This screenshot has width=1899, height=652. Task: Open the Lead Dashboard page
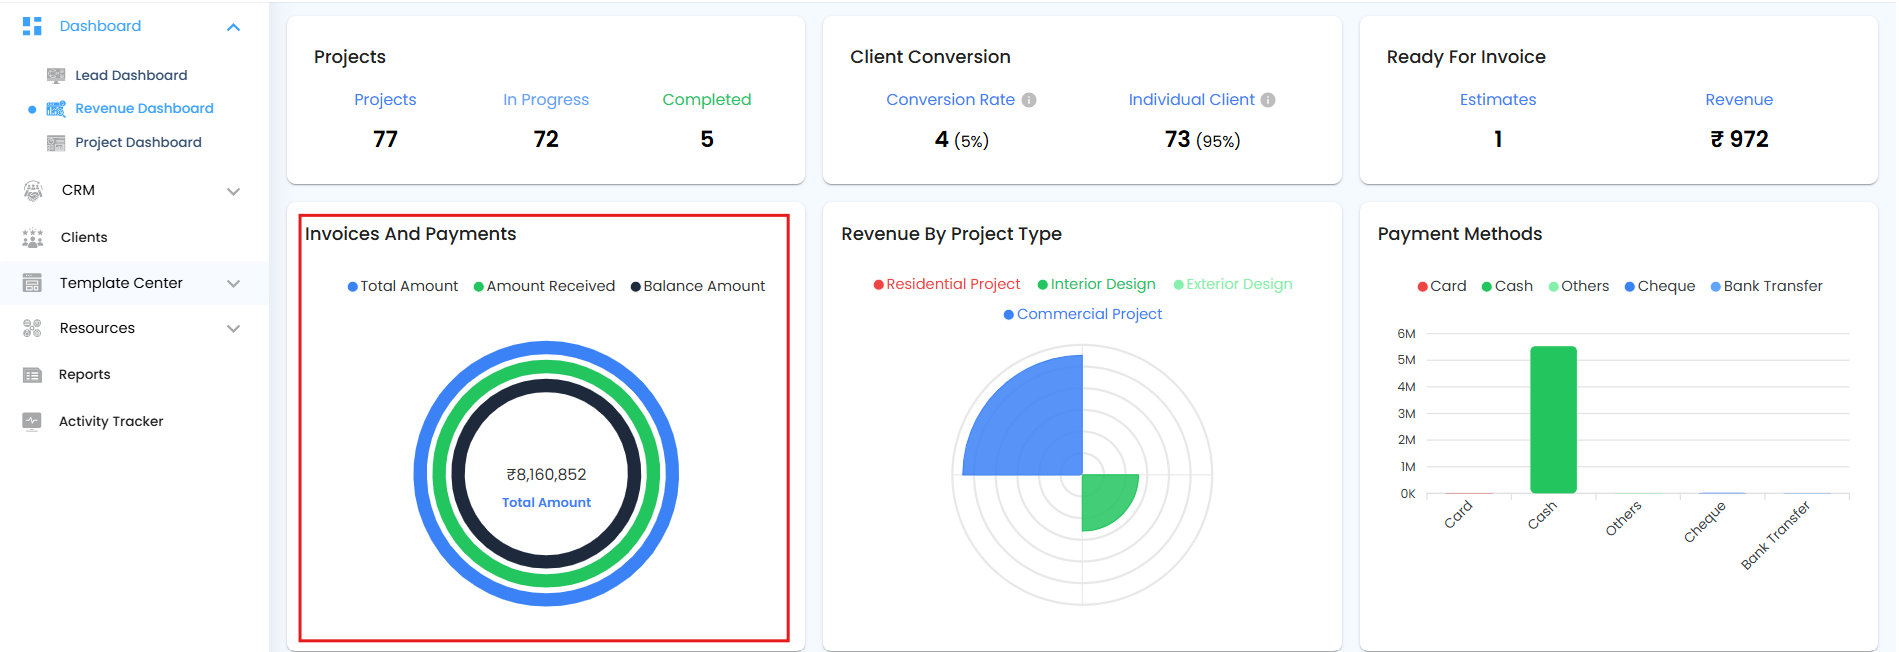tap(131, 75)
